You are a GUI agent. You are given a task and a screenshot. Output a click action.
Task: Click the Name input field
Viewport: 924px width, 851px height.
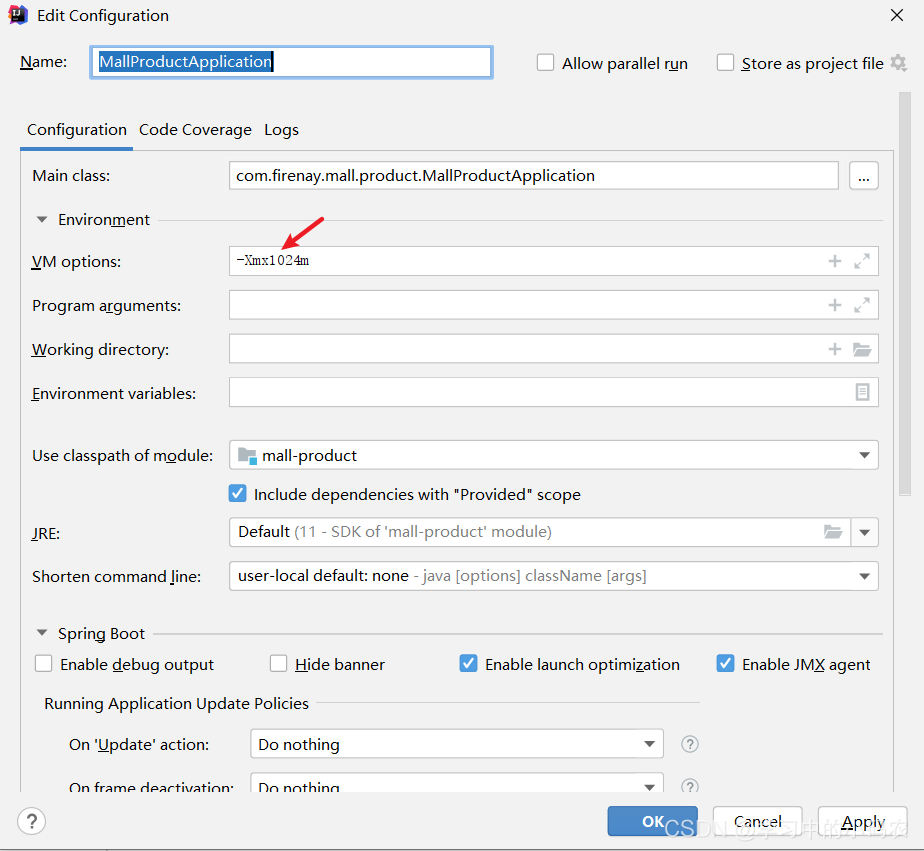(291, 62)
